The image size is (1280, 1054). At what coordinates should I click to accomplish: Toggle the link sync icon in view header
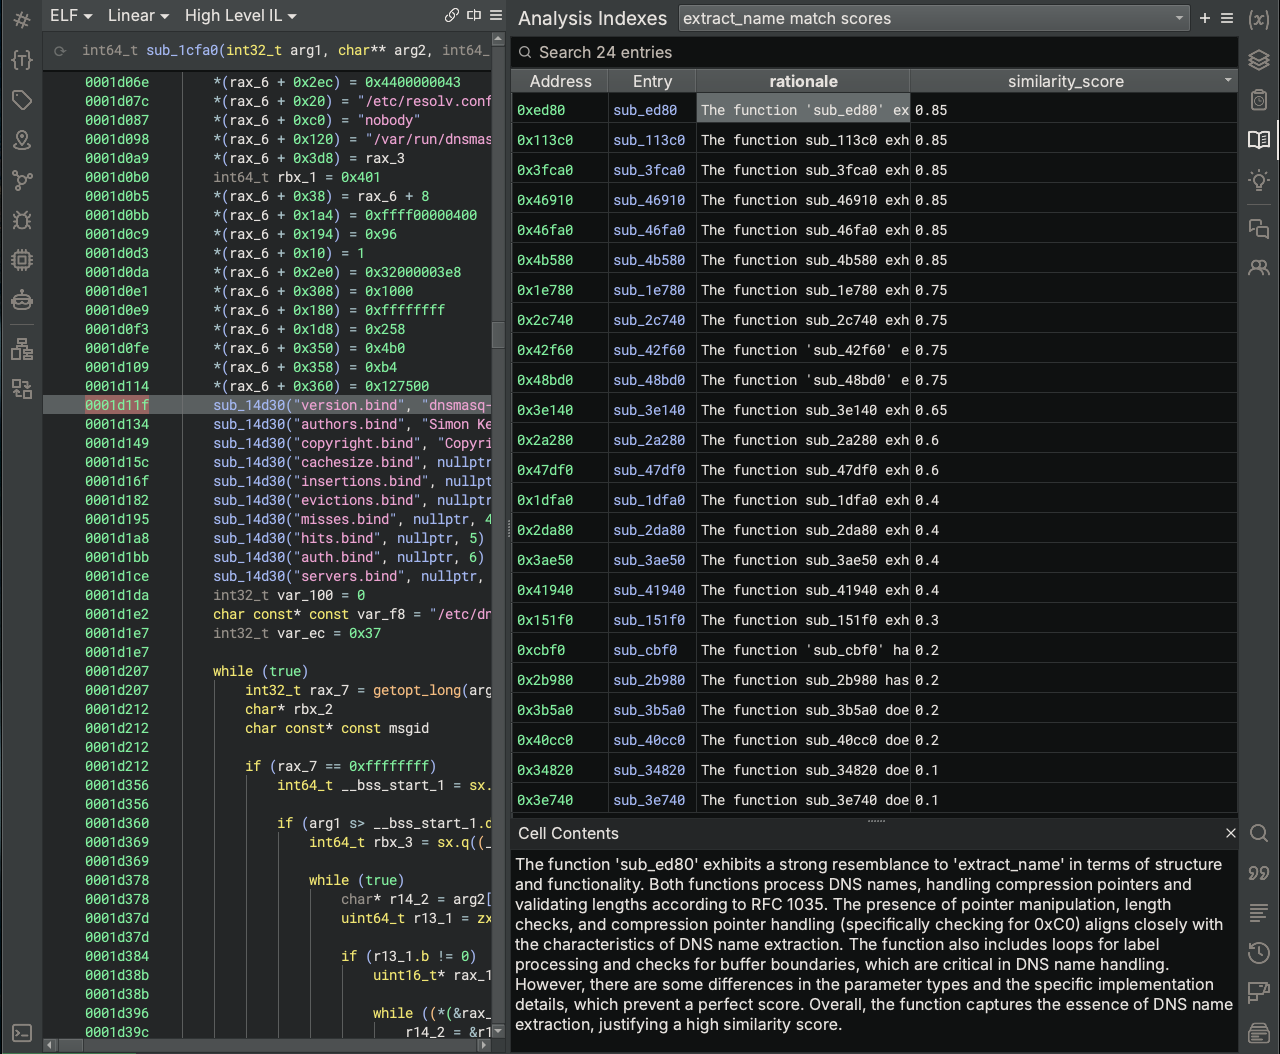[452, 15]
